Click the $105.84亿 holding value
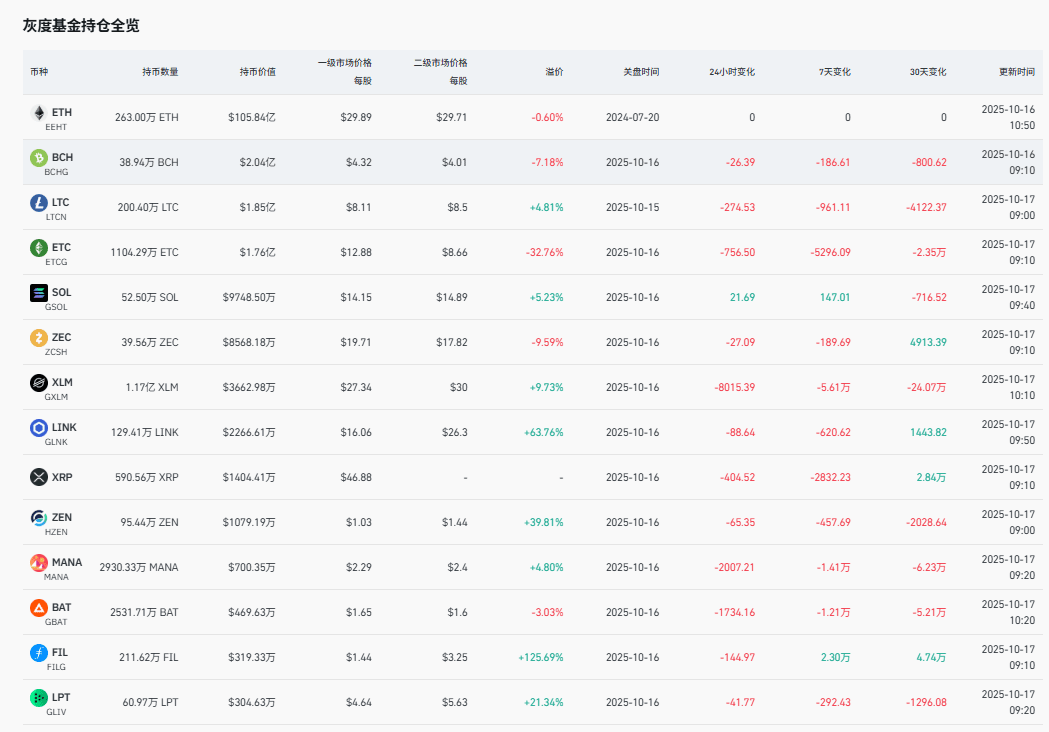Image resolution: width=1049 pixels, height=732 pixels. click(x=252, y=117)
